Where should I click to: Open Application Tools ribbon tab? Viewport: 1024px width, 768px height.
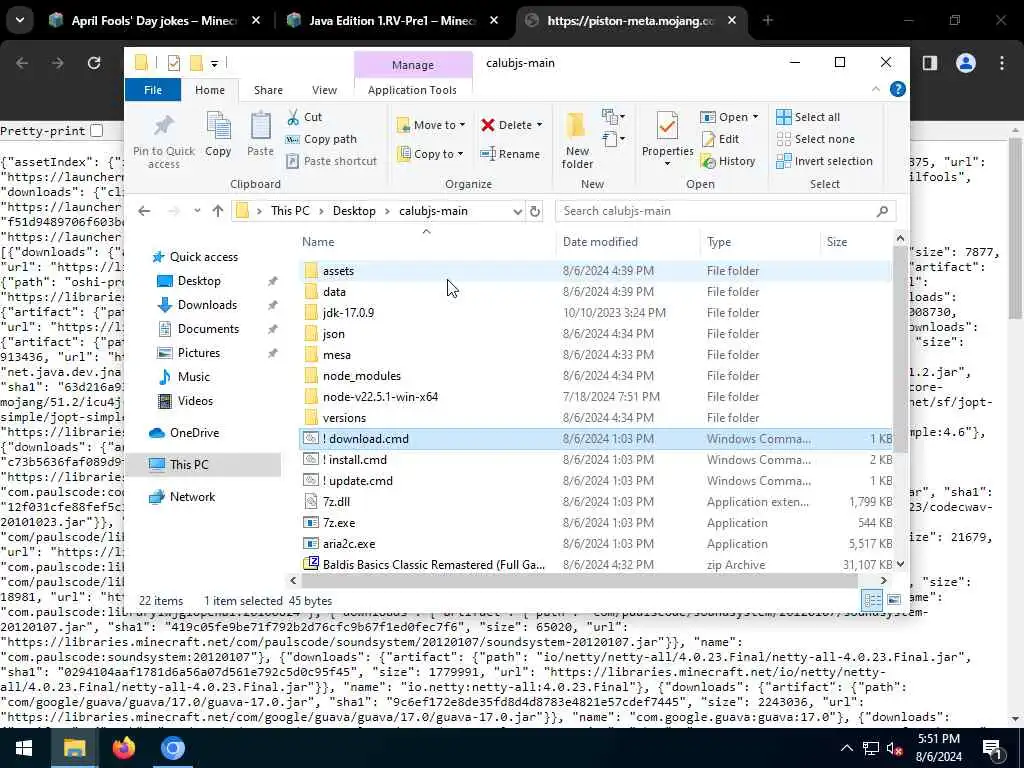pyautogui.click(x=412, y=90)
